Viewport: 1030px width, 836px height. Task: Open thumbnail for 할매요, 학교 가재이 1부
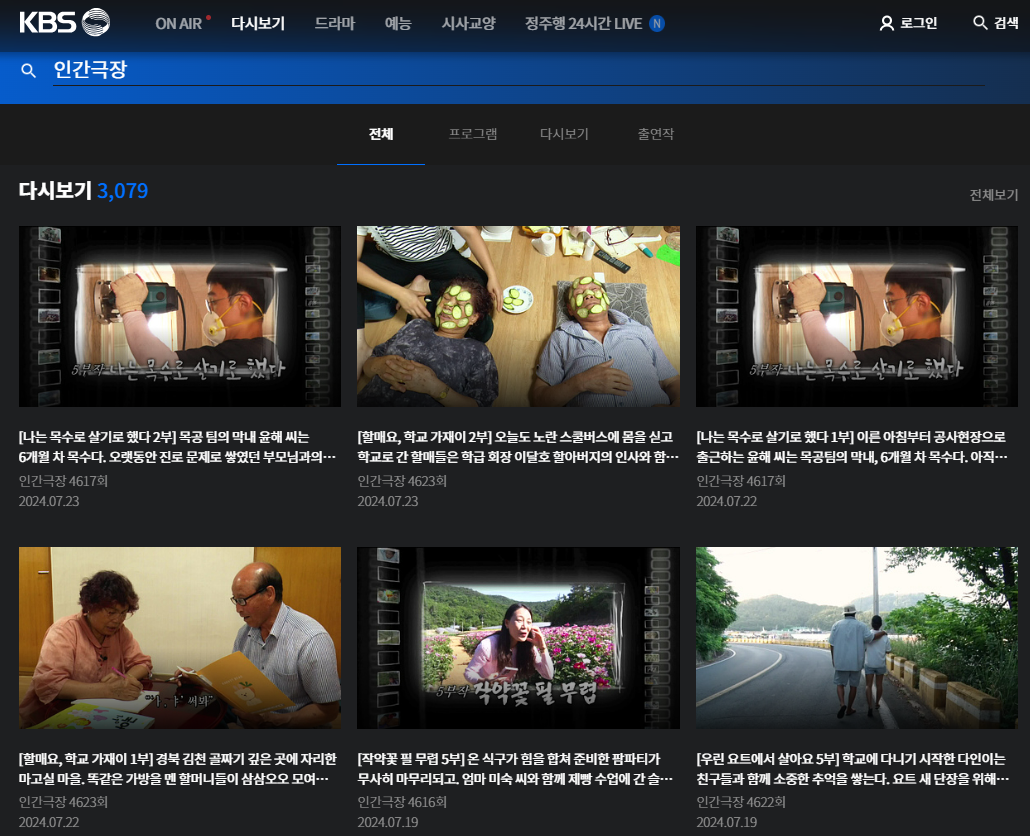pos(180,638)
